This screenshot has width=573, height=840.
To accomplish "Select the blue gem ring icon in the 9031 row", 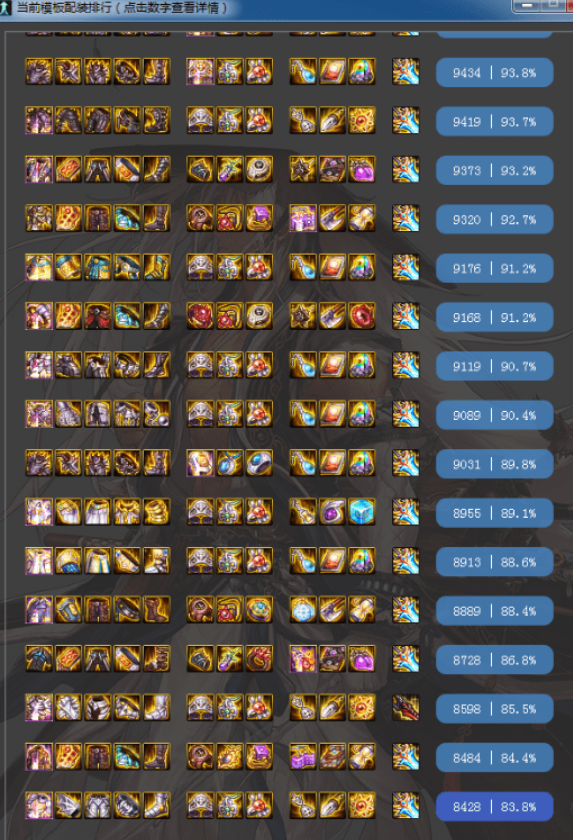I will [x=259, y=463].
